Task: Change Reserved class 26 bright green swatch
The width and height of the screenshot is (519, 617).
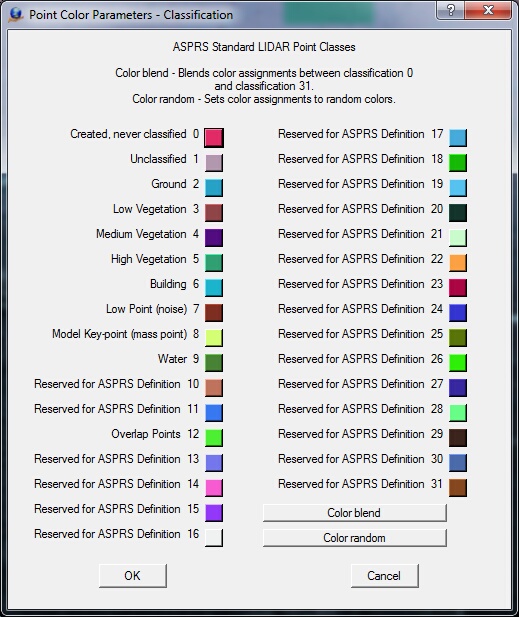Action: coord(458,363)
